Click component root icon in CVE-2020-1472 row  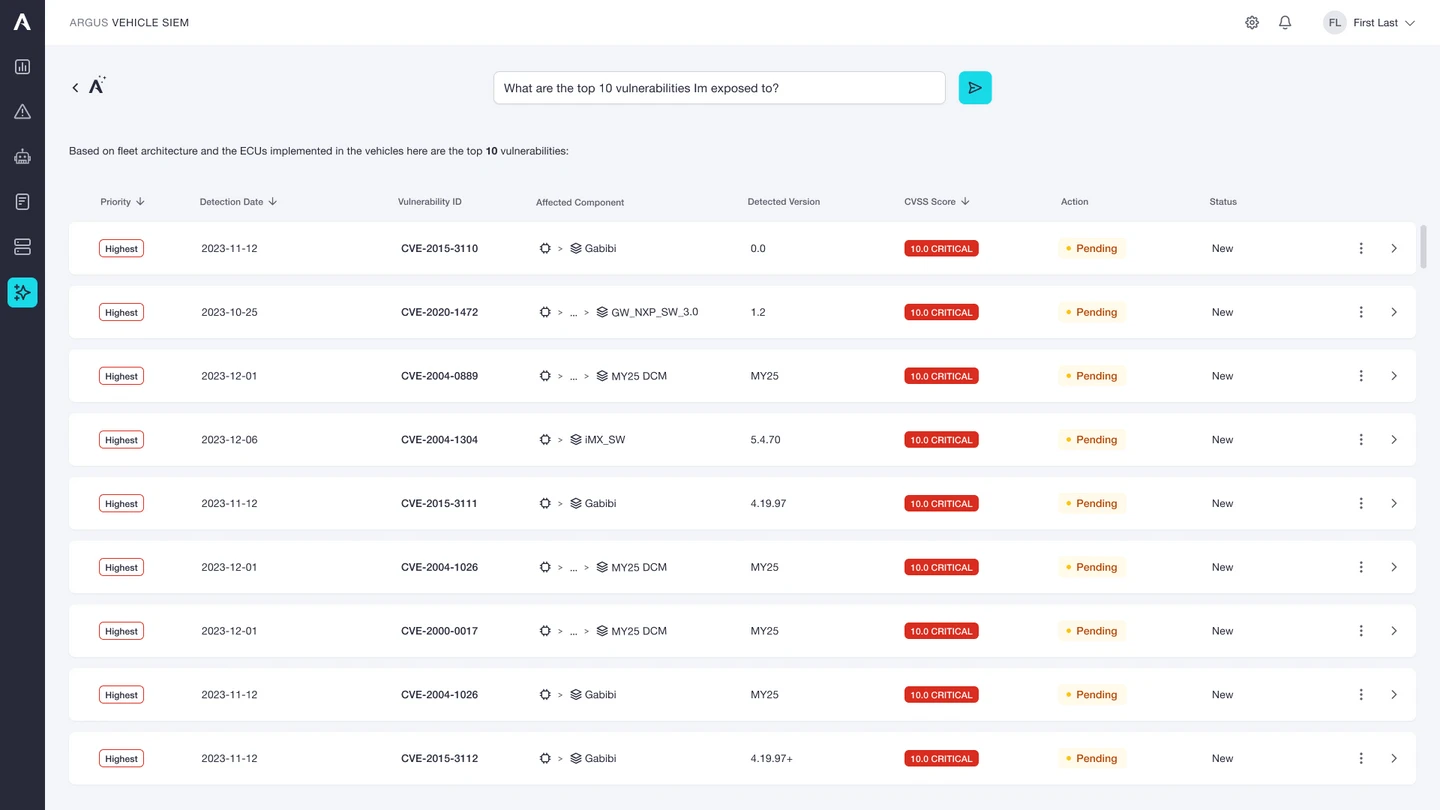(x=545, y=312)
